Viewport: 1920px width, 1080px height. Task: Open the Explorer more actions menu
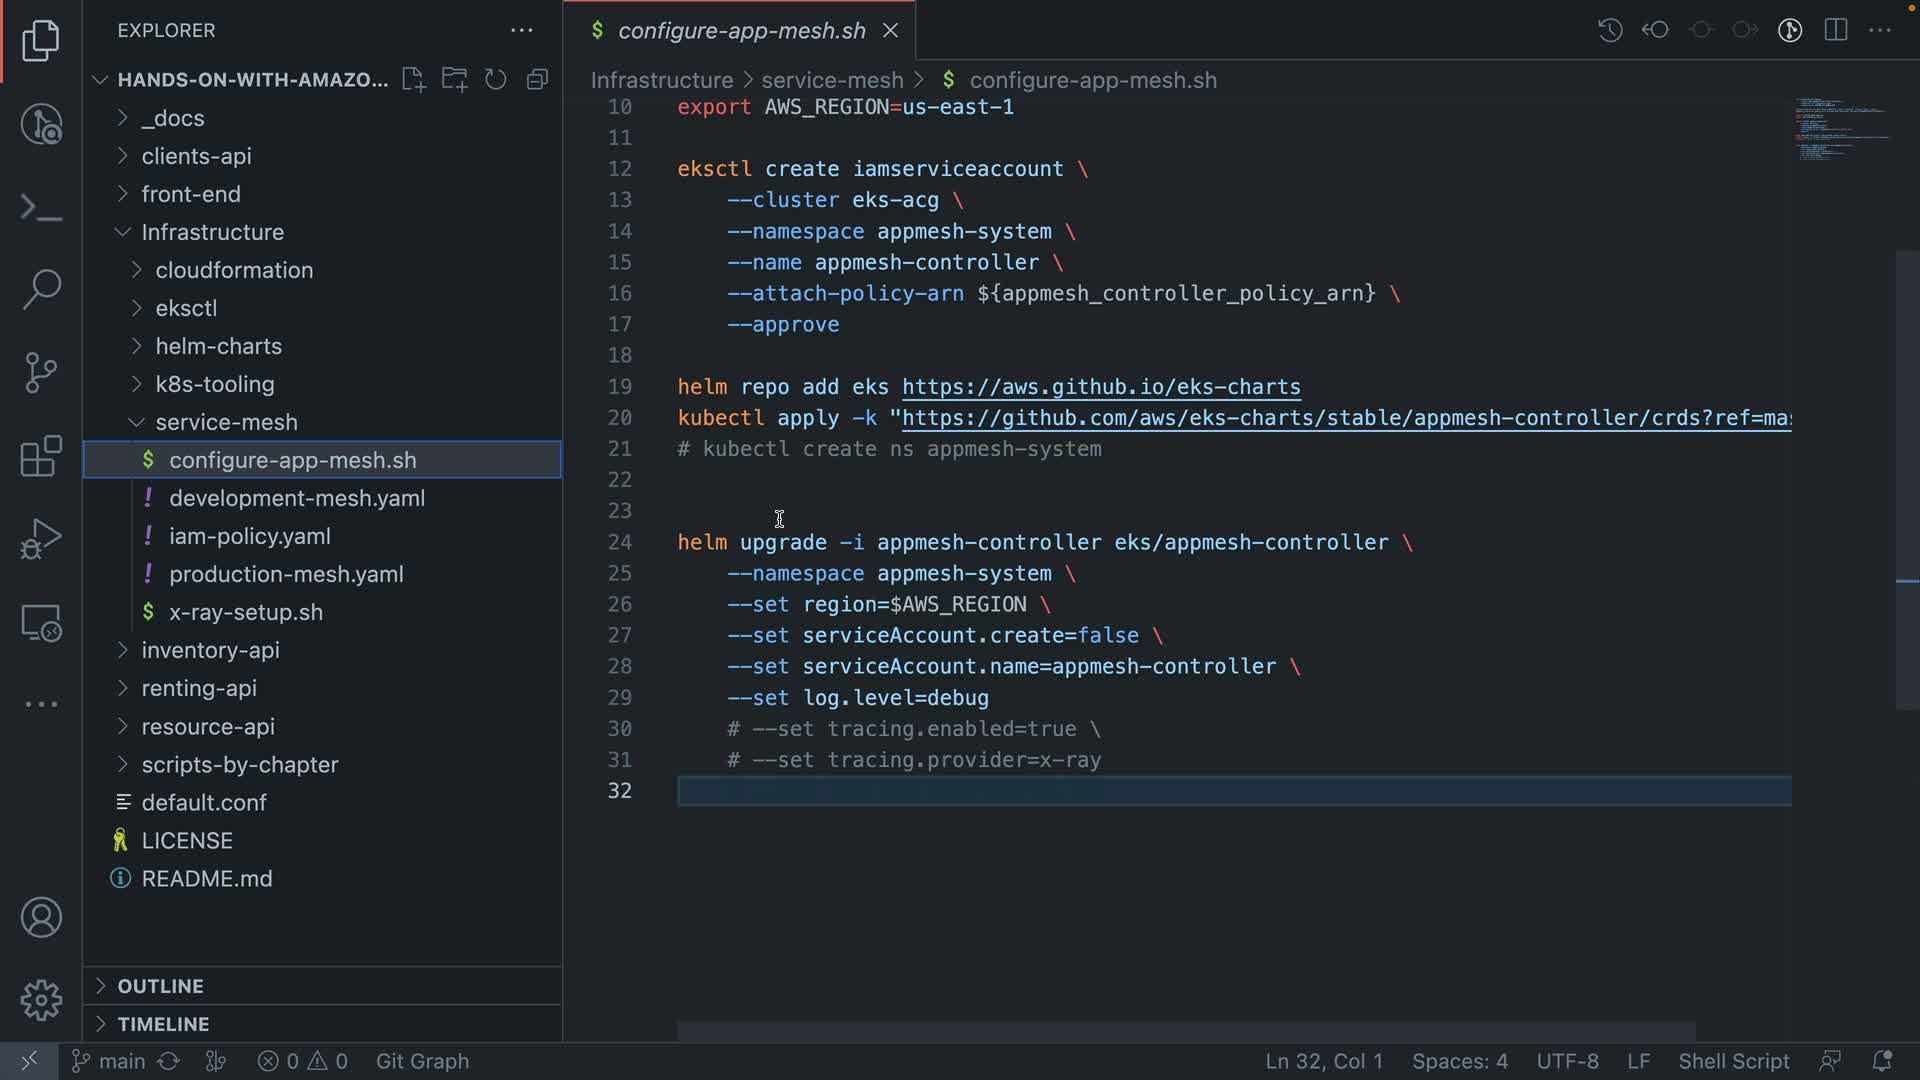click(521, 30)
